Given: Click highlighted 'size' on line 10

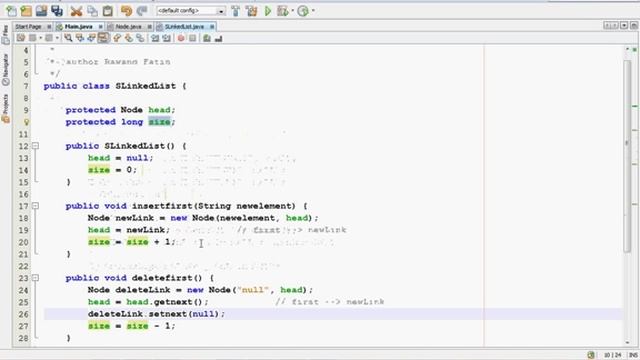Looking at the screenshot, I should [x=159, y=122].
